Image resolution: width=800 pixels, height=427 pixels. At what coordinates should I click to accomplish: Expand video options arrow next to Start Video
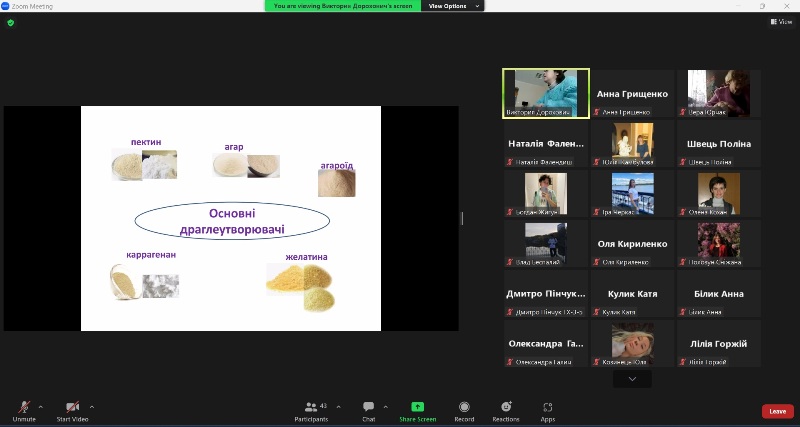(92, 407)
